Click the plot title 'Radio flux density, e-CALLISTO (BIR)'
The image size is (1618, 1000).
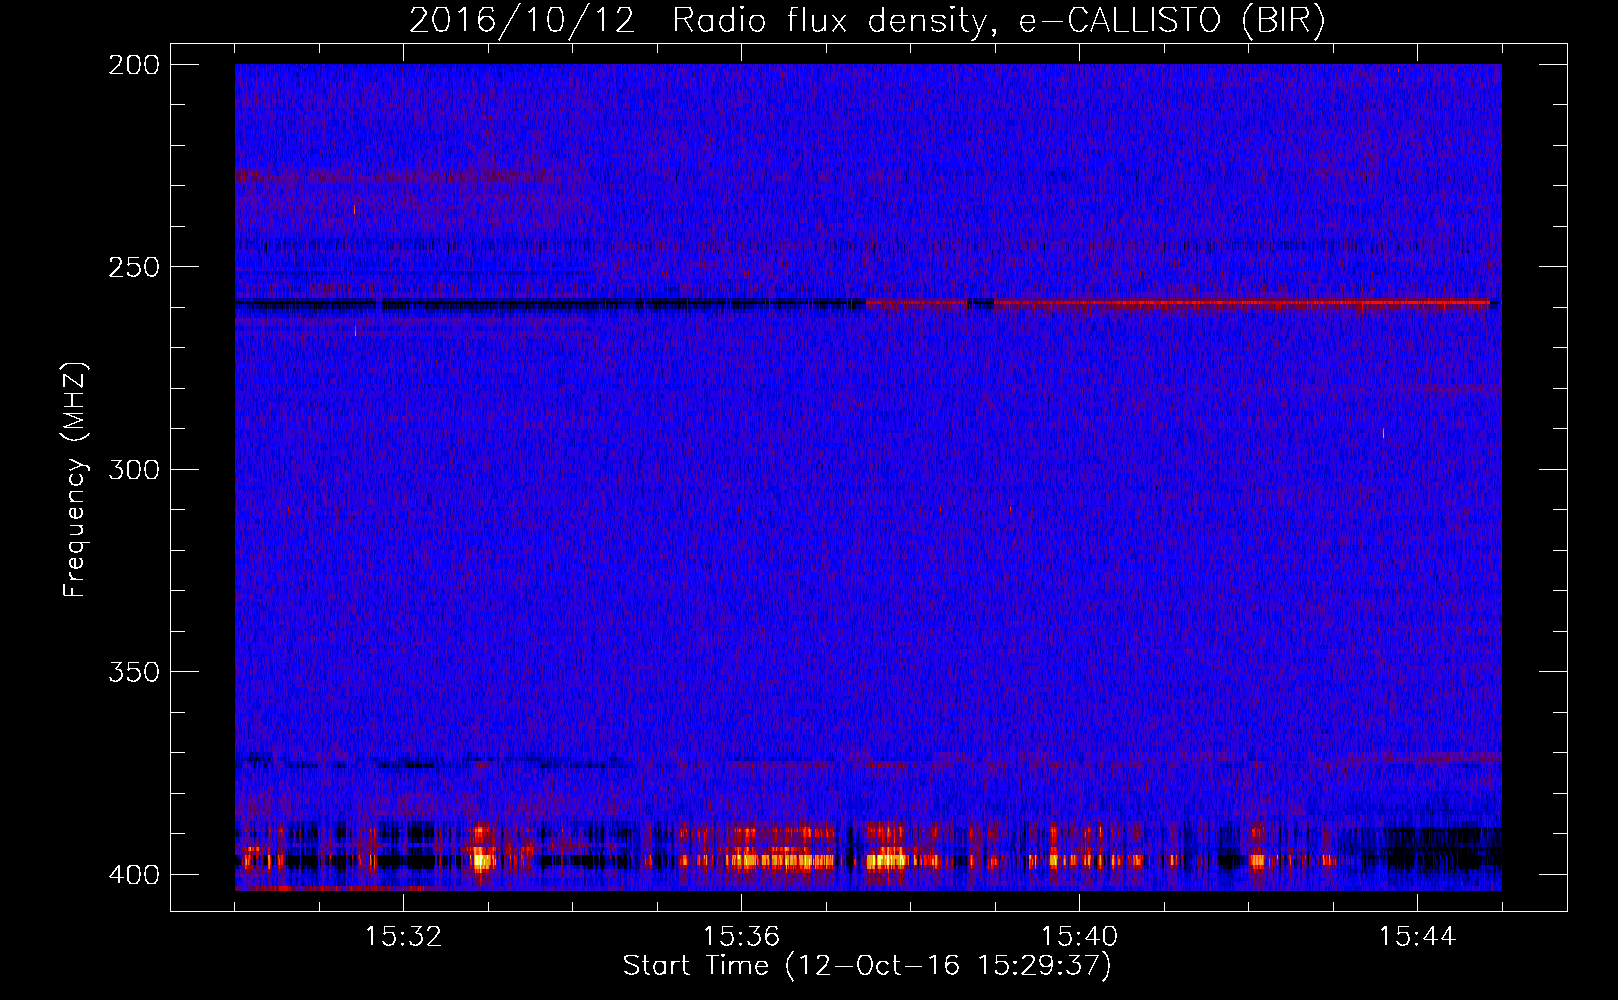click(998, 21)
